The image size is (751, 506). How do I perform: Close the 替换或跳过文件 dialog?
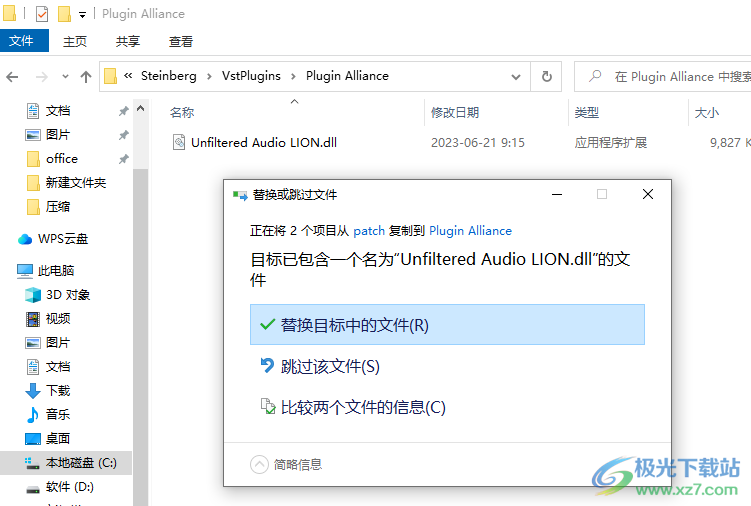(x=648, y=194)
